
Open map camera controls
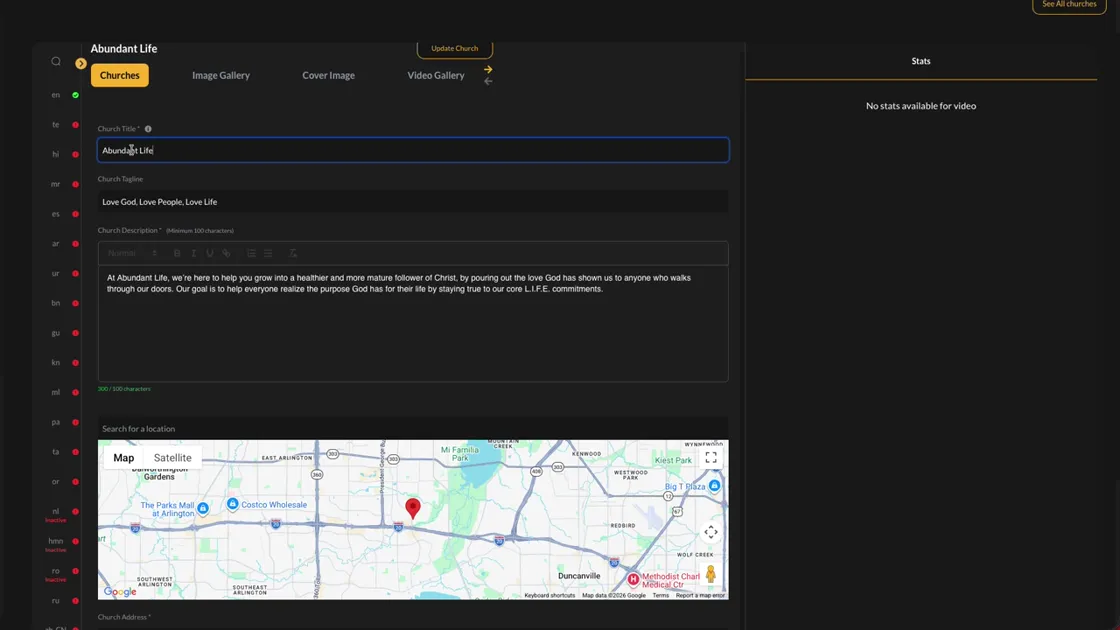pos(711,532)
